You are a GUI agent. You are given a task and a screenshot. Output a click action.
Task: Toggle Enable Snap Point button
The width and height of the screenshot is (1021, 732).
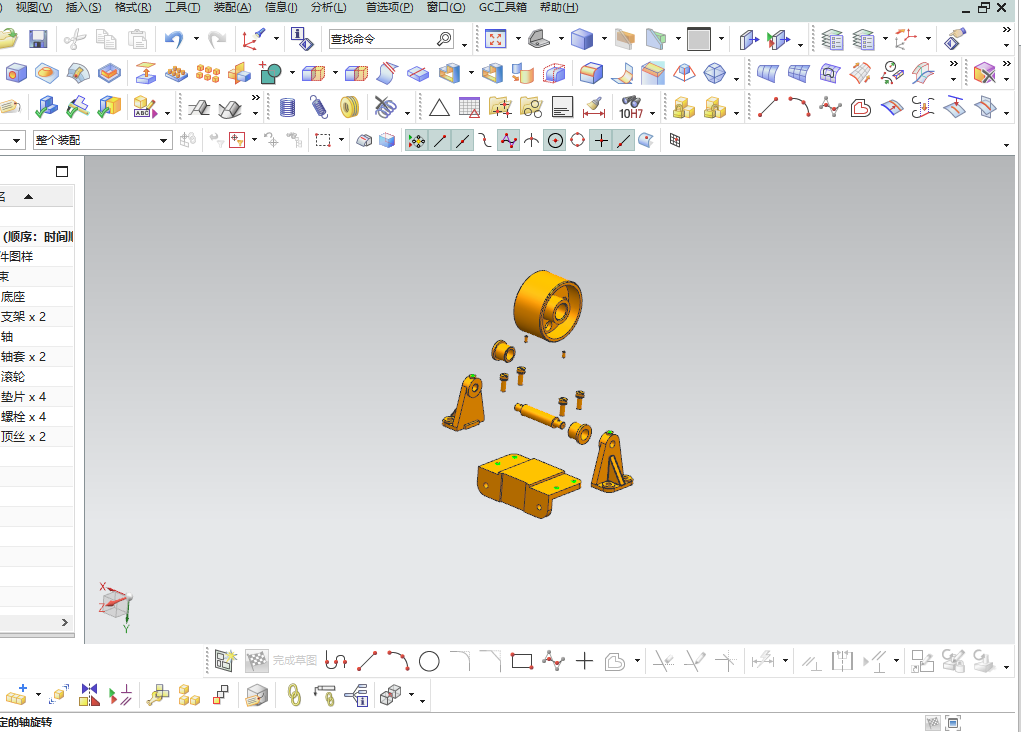point(417,140)
